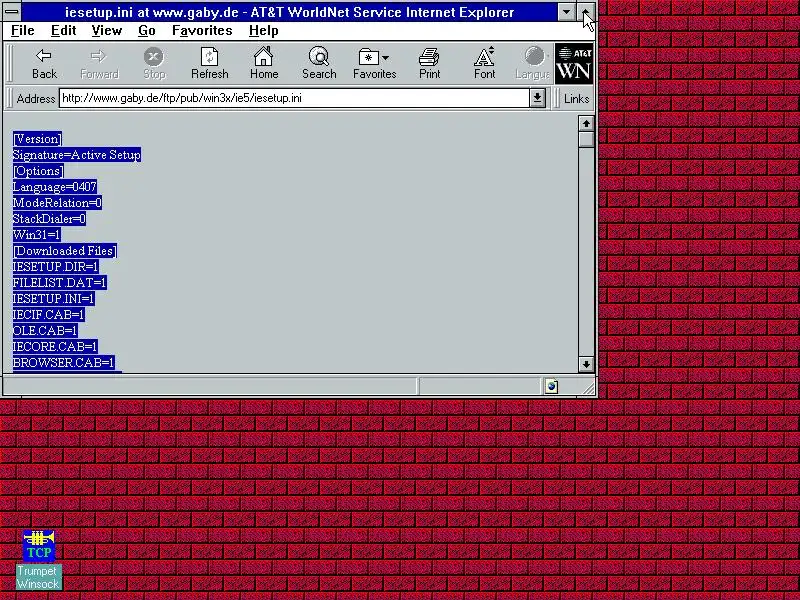Click the ModeRelation=0 line

pos(57,203)
